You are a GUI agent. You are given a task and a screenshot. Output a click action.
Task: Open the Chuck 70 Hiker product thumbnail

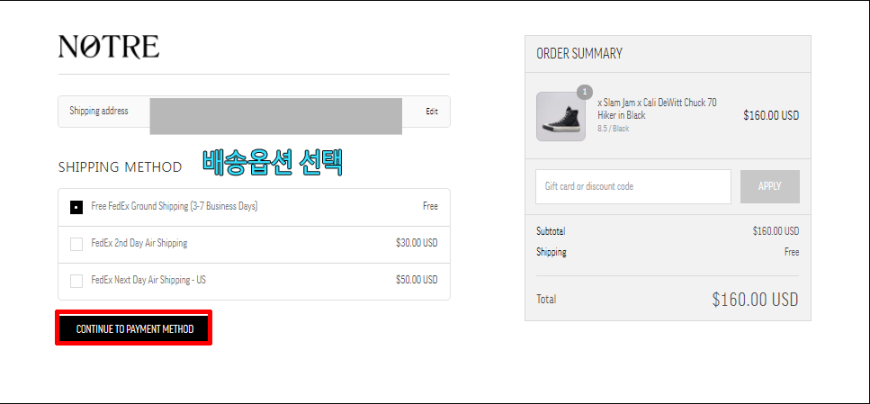[x=560, y=117]
